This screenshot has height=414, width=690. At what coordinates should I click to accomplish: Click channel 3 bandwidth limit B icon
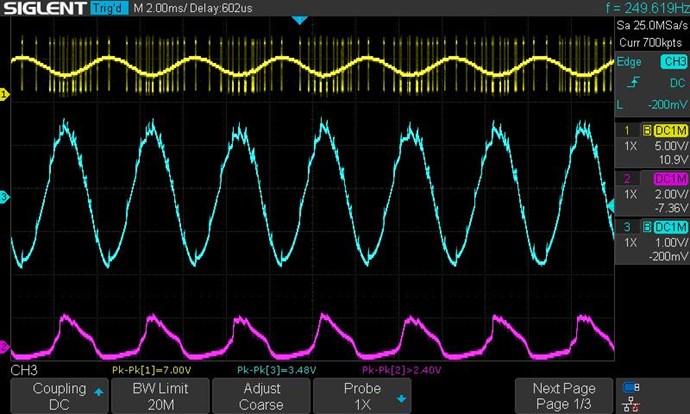pyautogui.click(x=647, y=227)
